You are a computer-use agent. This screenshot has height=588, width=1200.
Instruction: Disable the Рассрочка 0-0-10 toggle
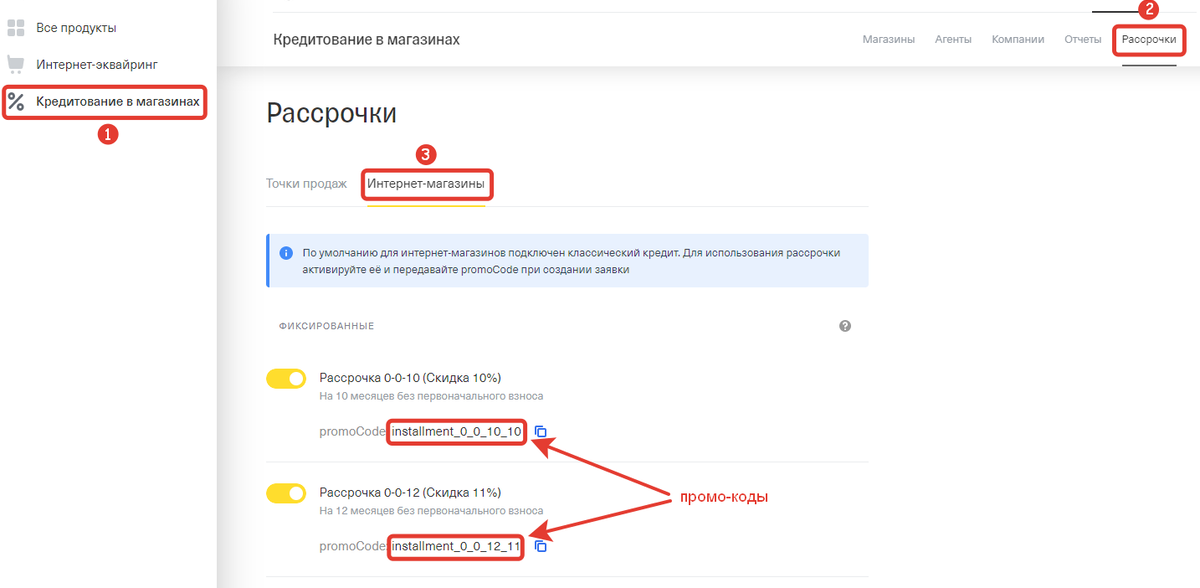pyautogui.click(x=286, y=379)
